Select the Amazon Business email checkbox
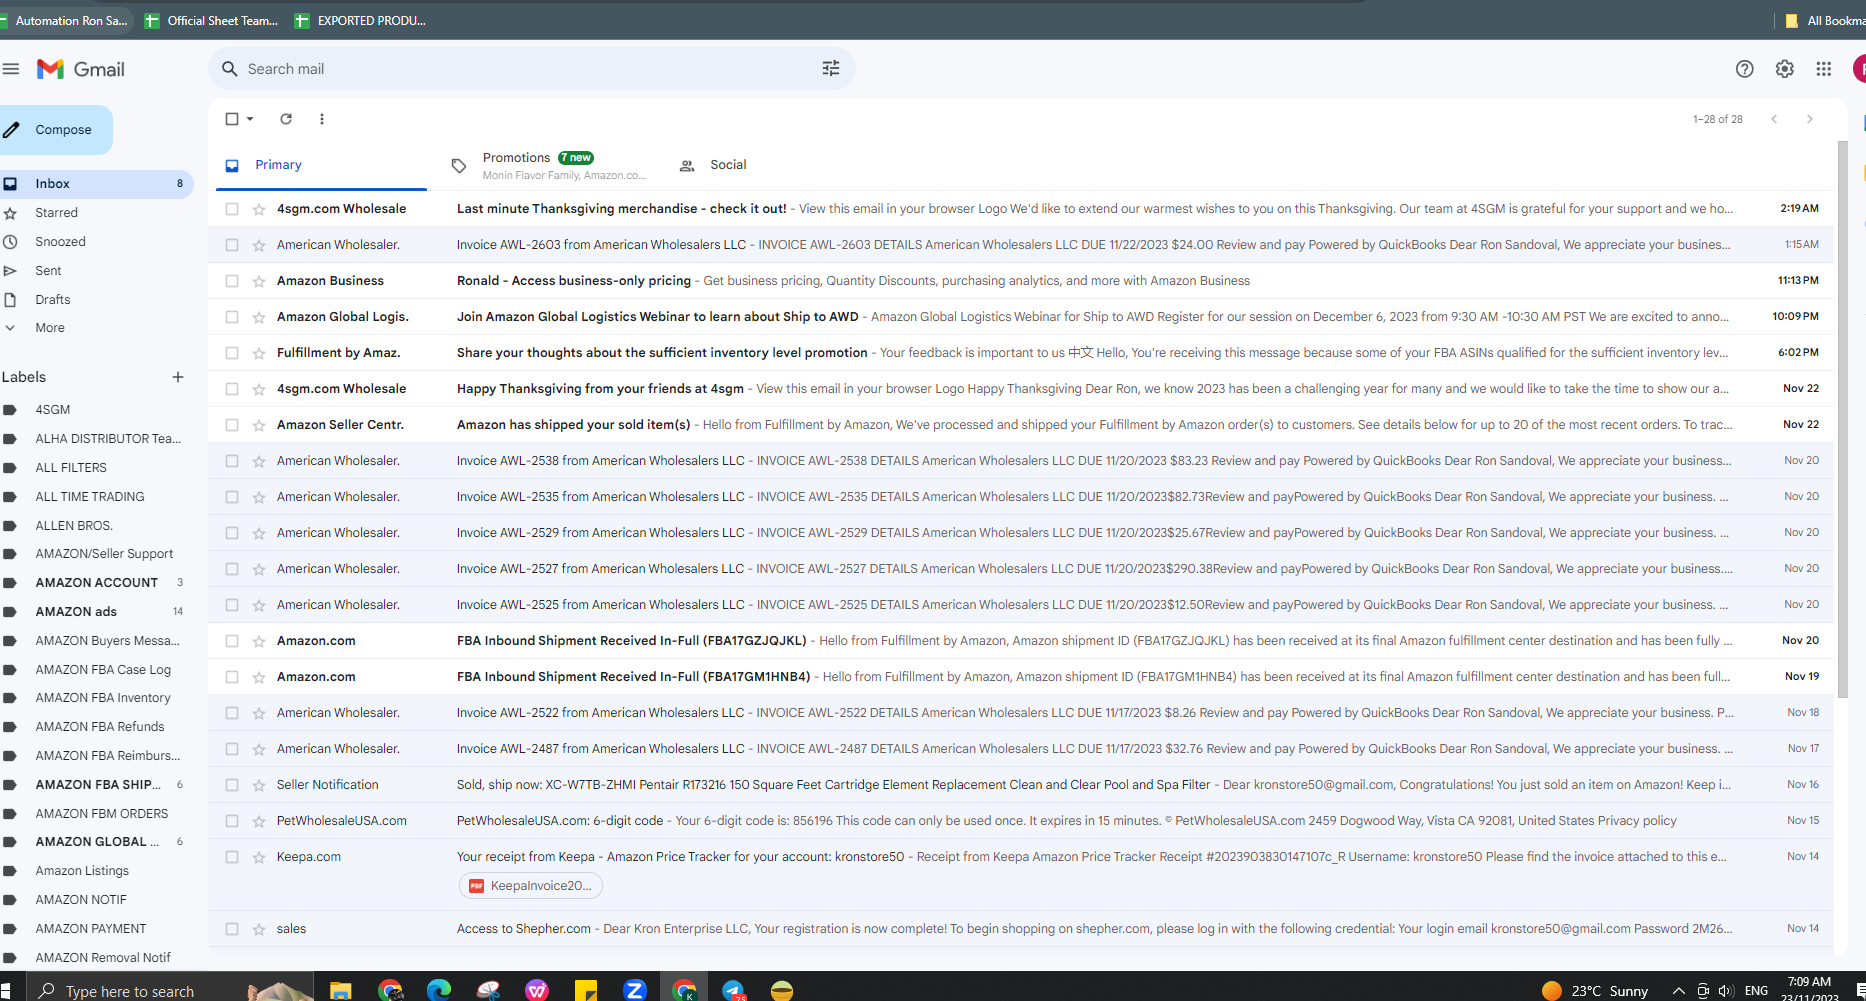1866x1001 pixels. point(232,281)
